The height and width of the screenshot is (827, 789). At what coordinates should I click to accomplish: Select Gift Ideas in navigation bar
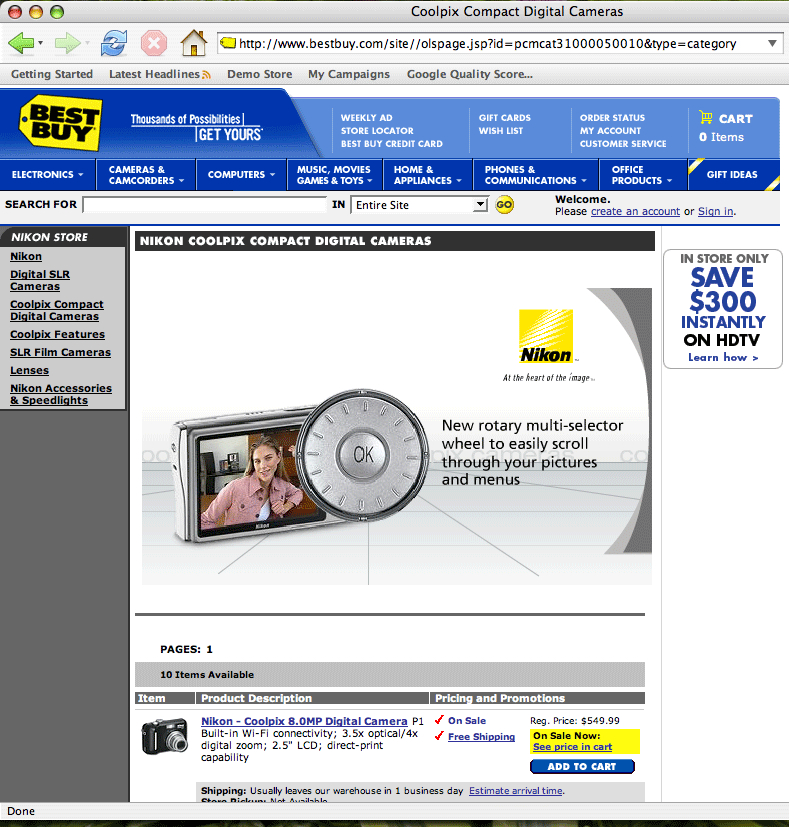732,175
